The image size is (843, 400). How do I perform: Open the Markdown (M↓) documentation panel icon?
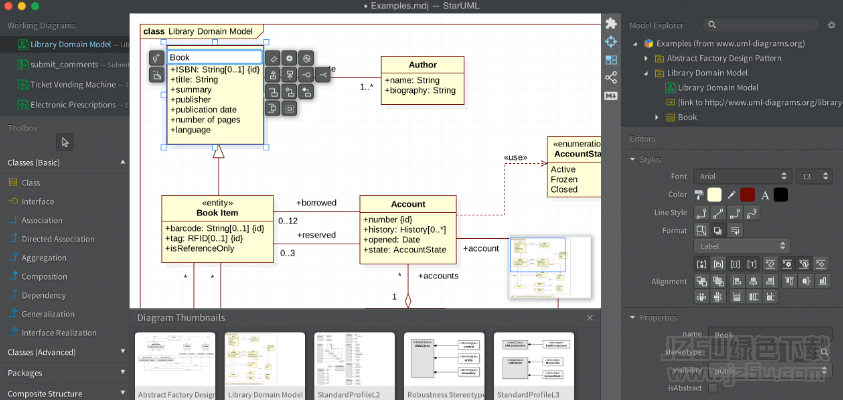[x=611, y=96]
